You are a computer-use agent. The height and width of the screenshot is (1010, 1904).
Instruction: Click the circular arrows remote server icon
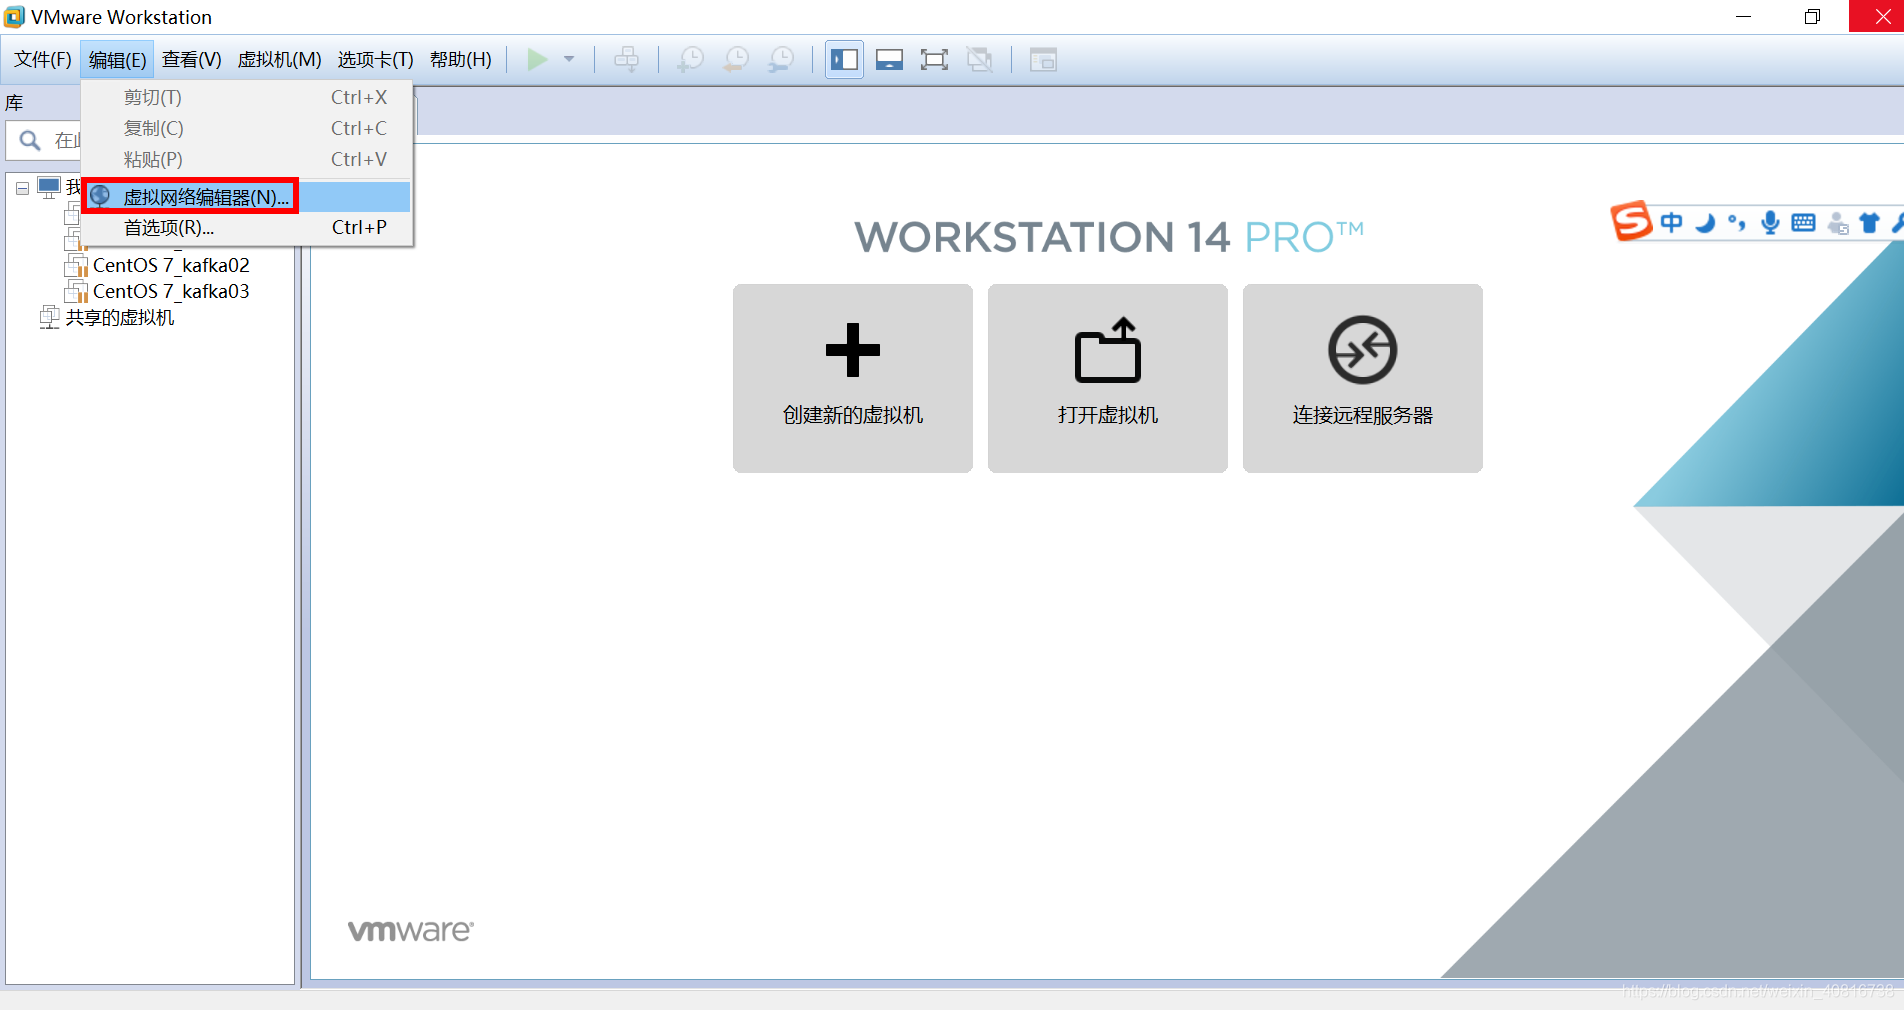pyautogui.click(x=1363, y=350)
